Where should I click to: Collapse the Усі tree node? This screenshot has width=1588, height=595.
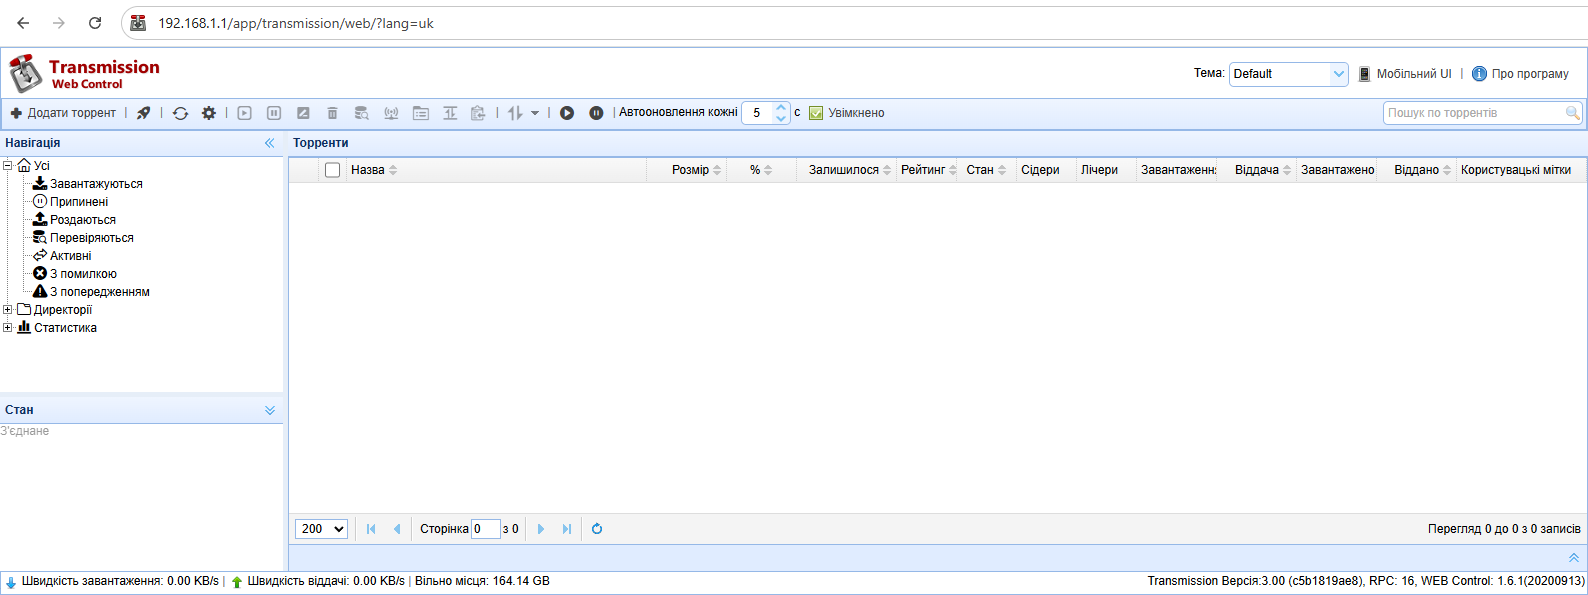click(x=8, y=166)
